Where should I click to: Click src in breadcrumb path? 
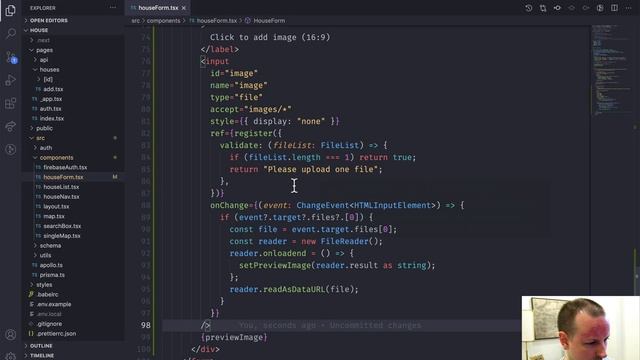[136, 20]
